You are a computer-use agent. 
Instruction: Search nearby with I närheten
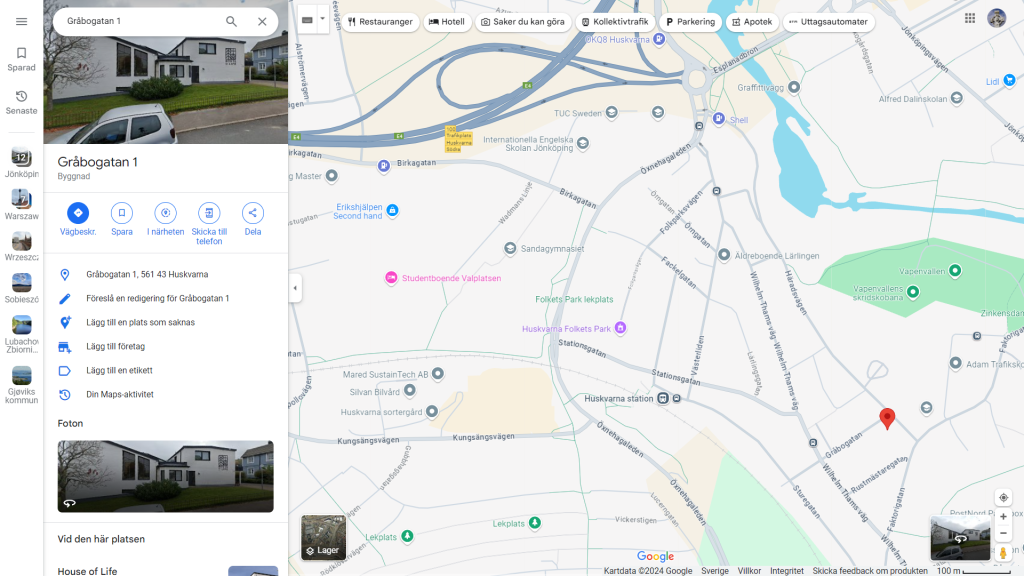pos(165,219)
